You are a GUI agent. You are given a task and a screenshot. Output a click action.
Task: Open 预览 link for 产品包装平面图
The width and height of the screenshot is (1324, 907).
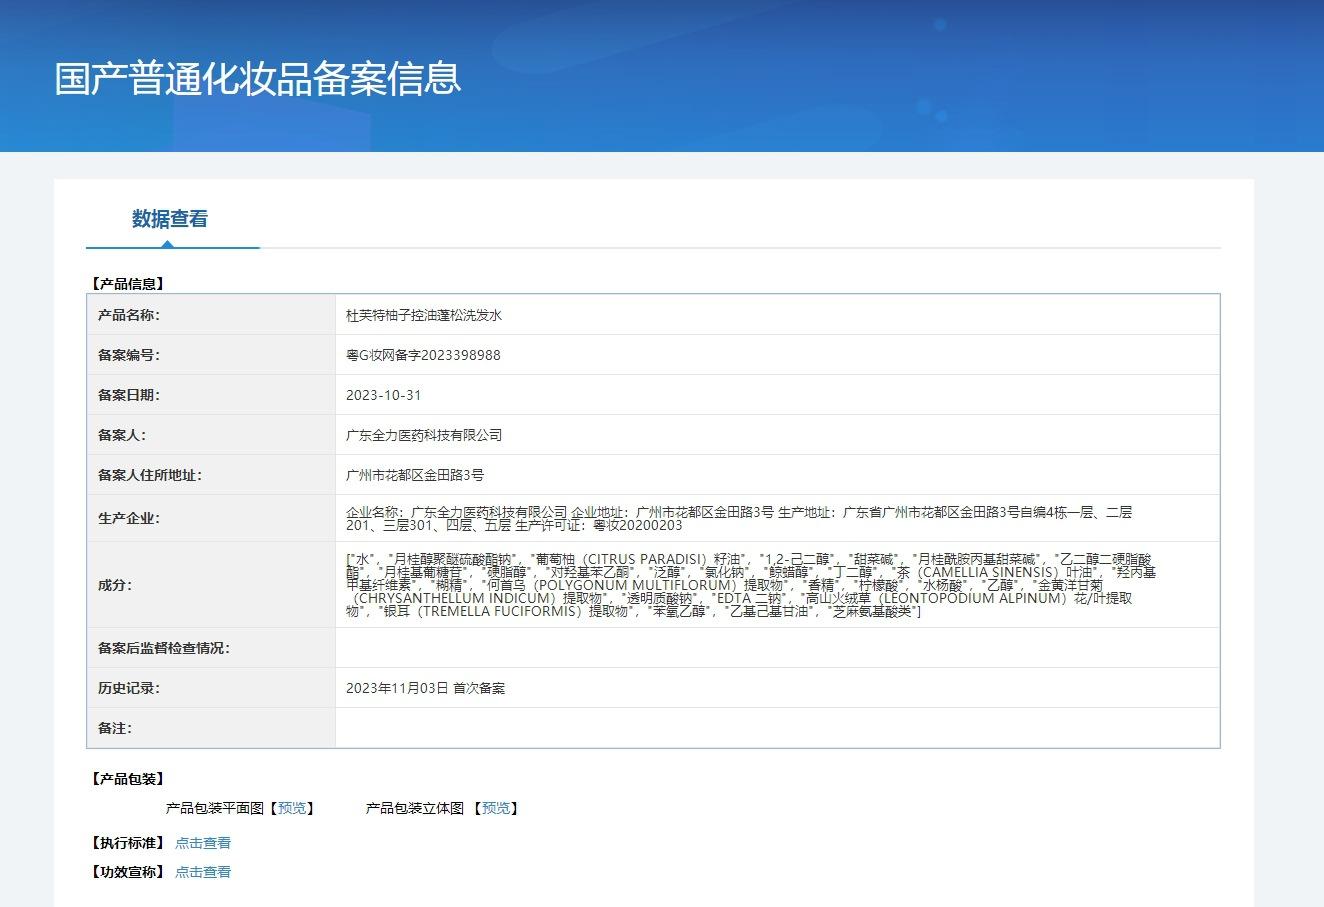tap(293, 808)
